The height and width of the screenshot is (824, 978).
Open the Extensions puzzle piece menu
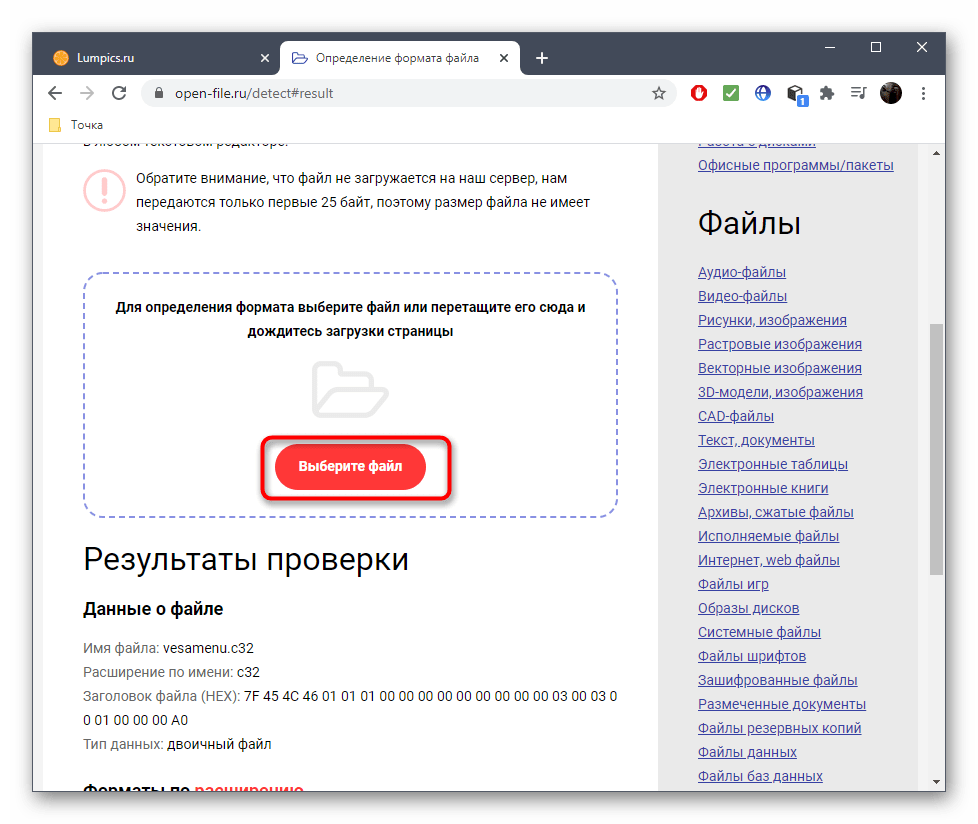click(x=827, y=93)
